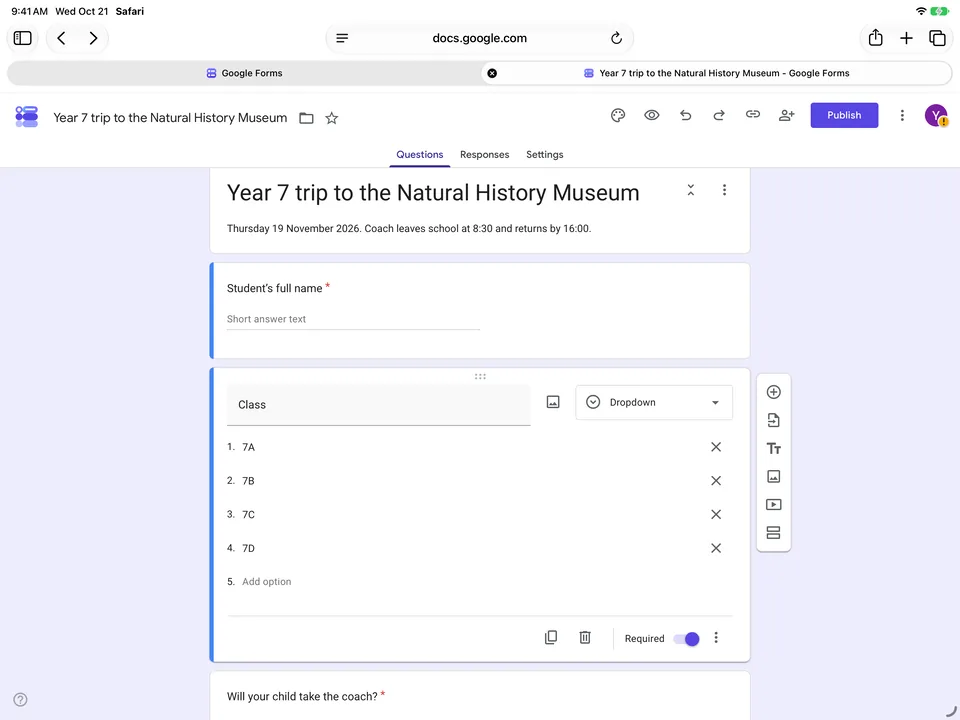This screenshot has height=720, width=960.
Task: Go back in Safari
Action: pos(61,38)
